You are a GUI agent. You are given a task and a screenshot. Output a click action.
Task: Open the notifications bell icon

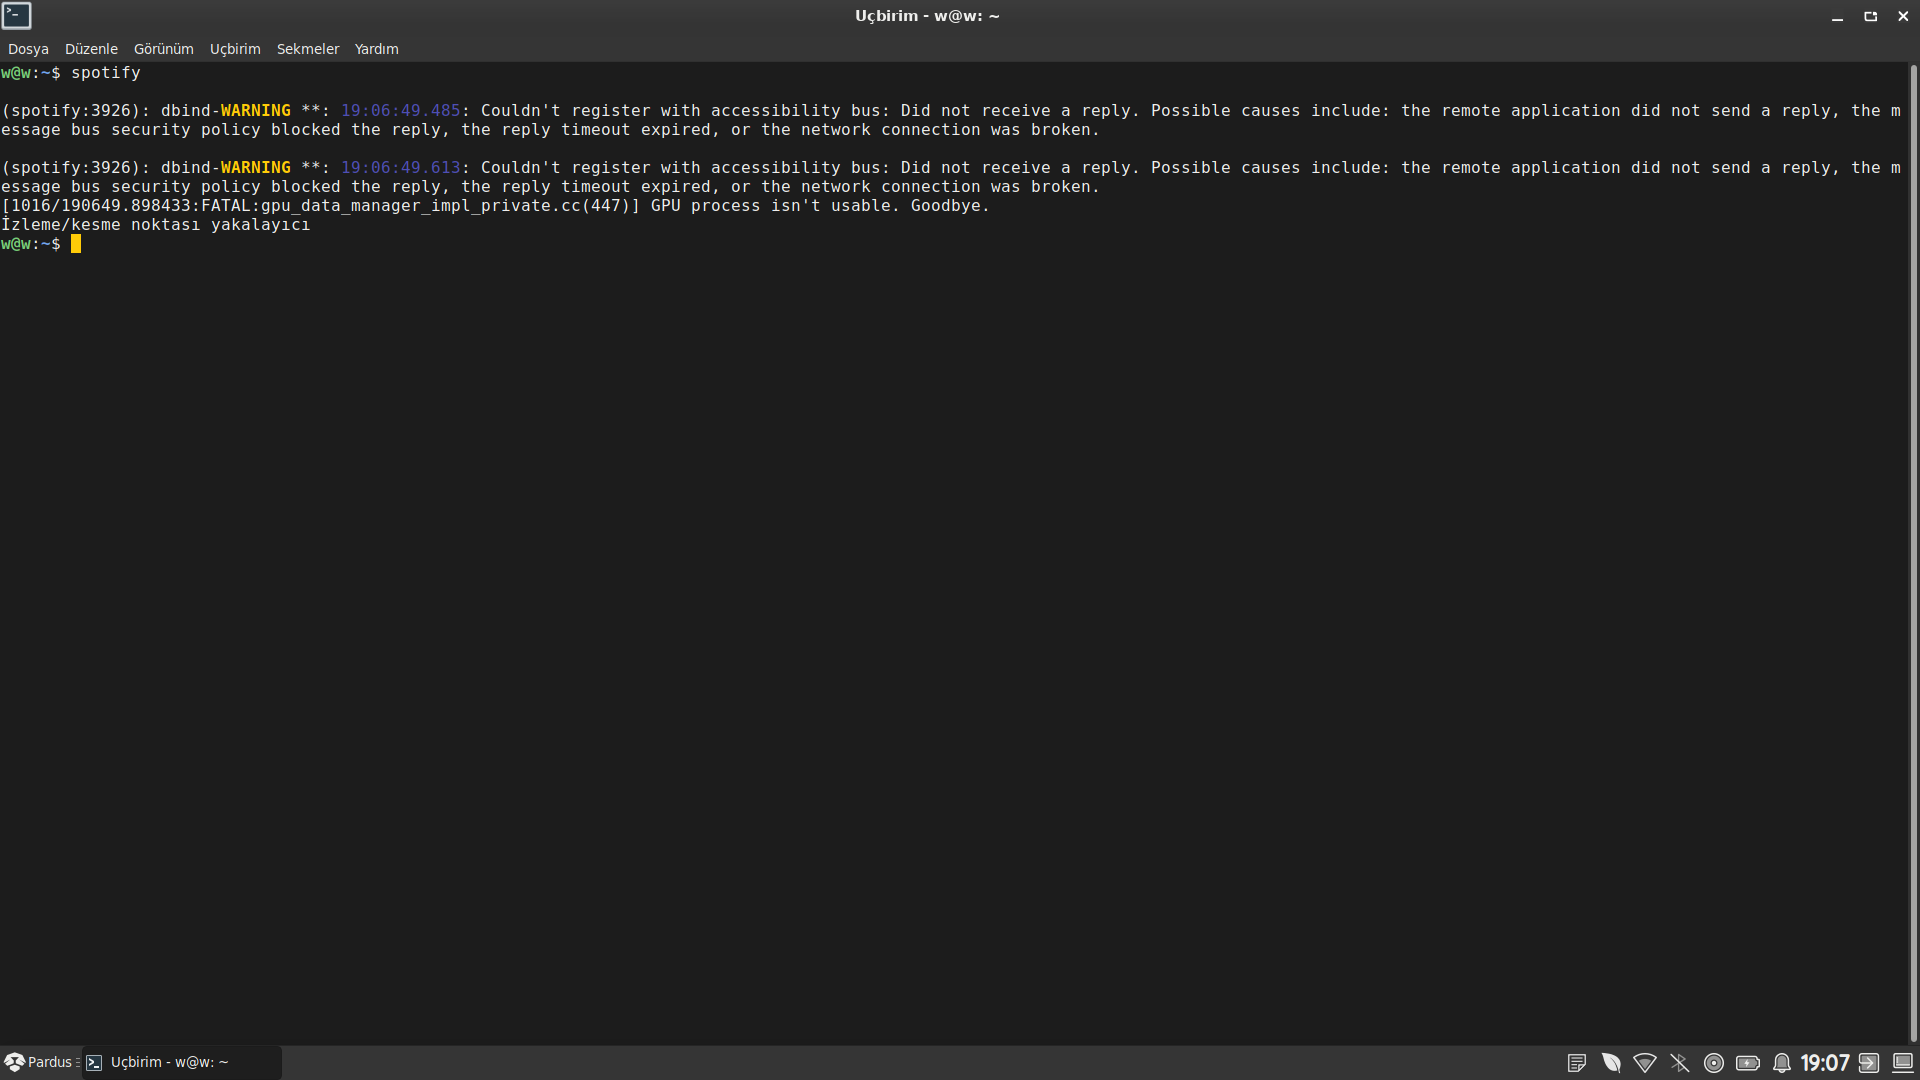point(1782,1063)
